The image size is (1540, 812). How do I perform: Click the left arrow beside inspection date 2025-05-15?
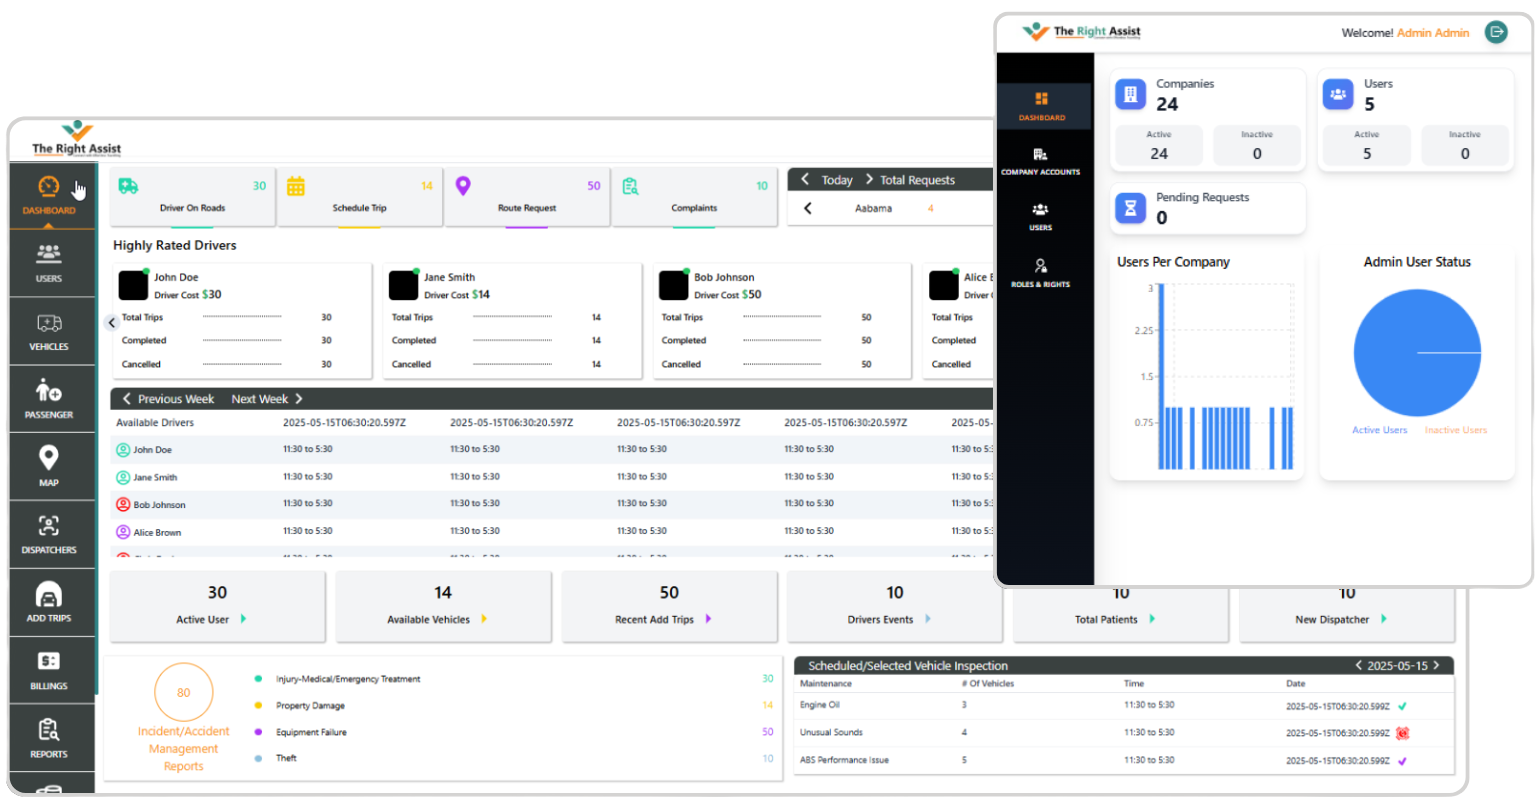(x=1358, y=665)
